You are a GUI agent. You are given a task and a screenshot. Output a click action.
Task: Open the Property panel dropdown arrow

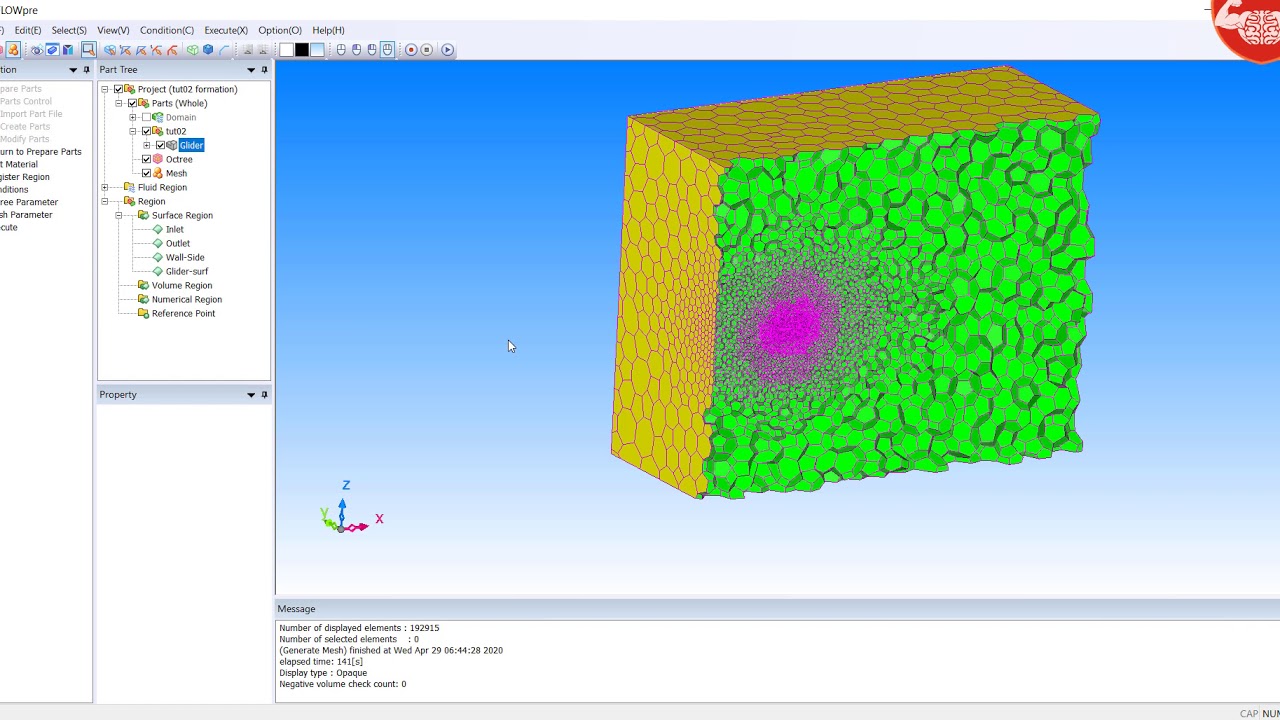251,394
